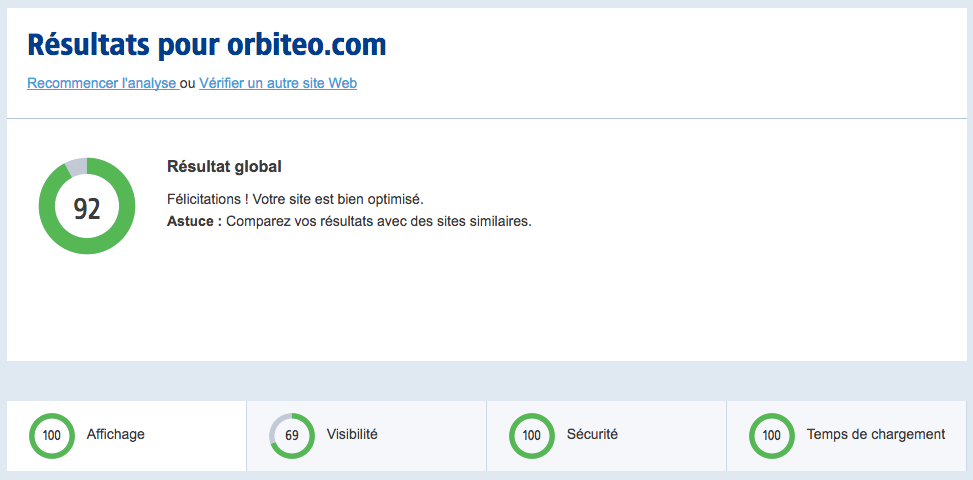Switch to the Affichage tab
This screenshot has width=973, height=480.
(x=127, y=435)
